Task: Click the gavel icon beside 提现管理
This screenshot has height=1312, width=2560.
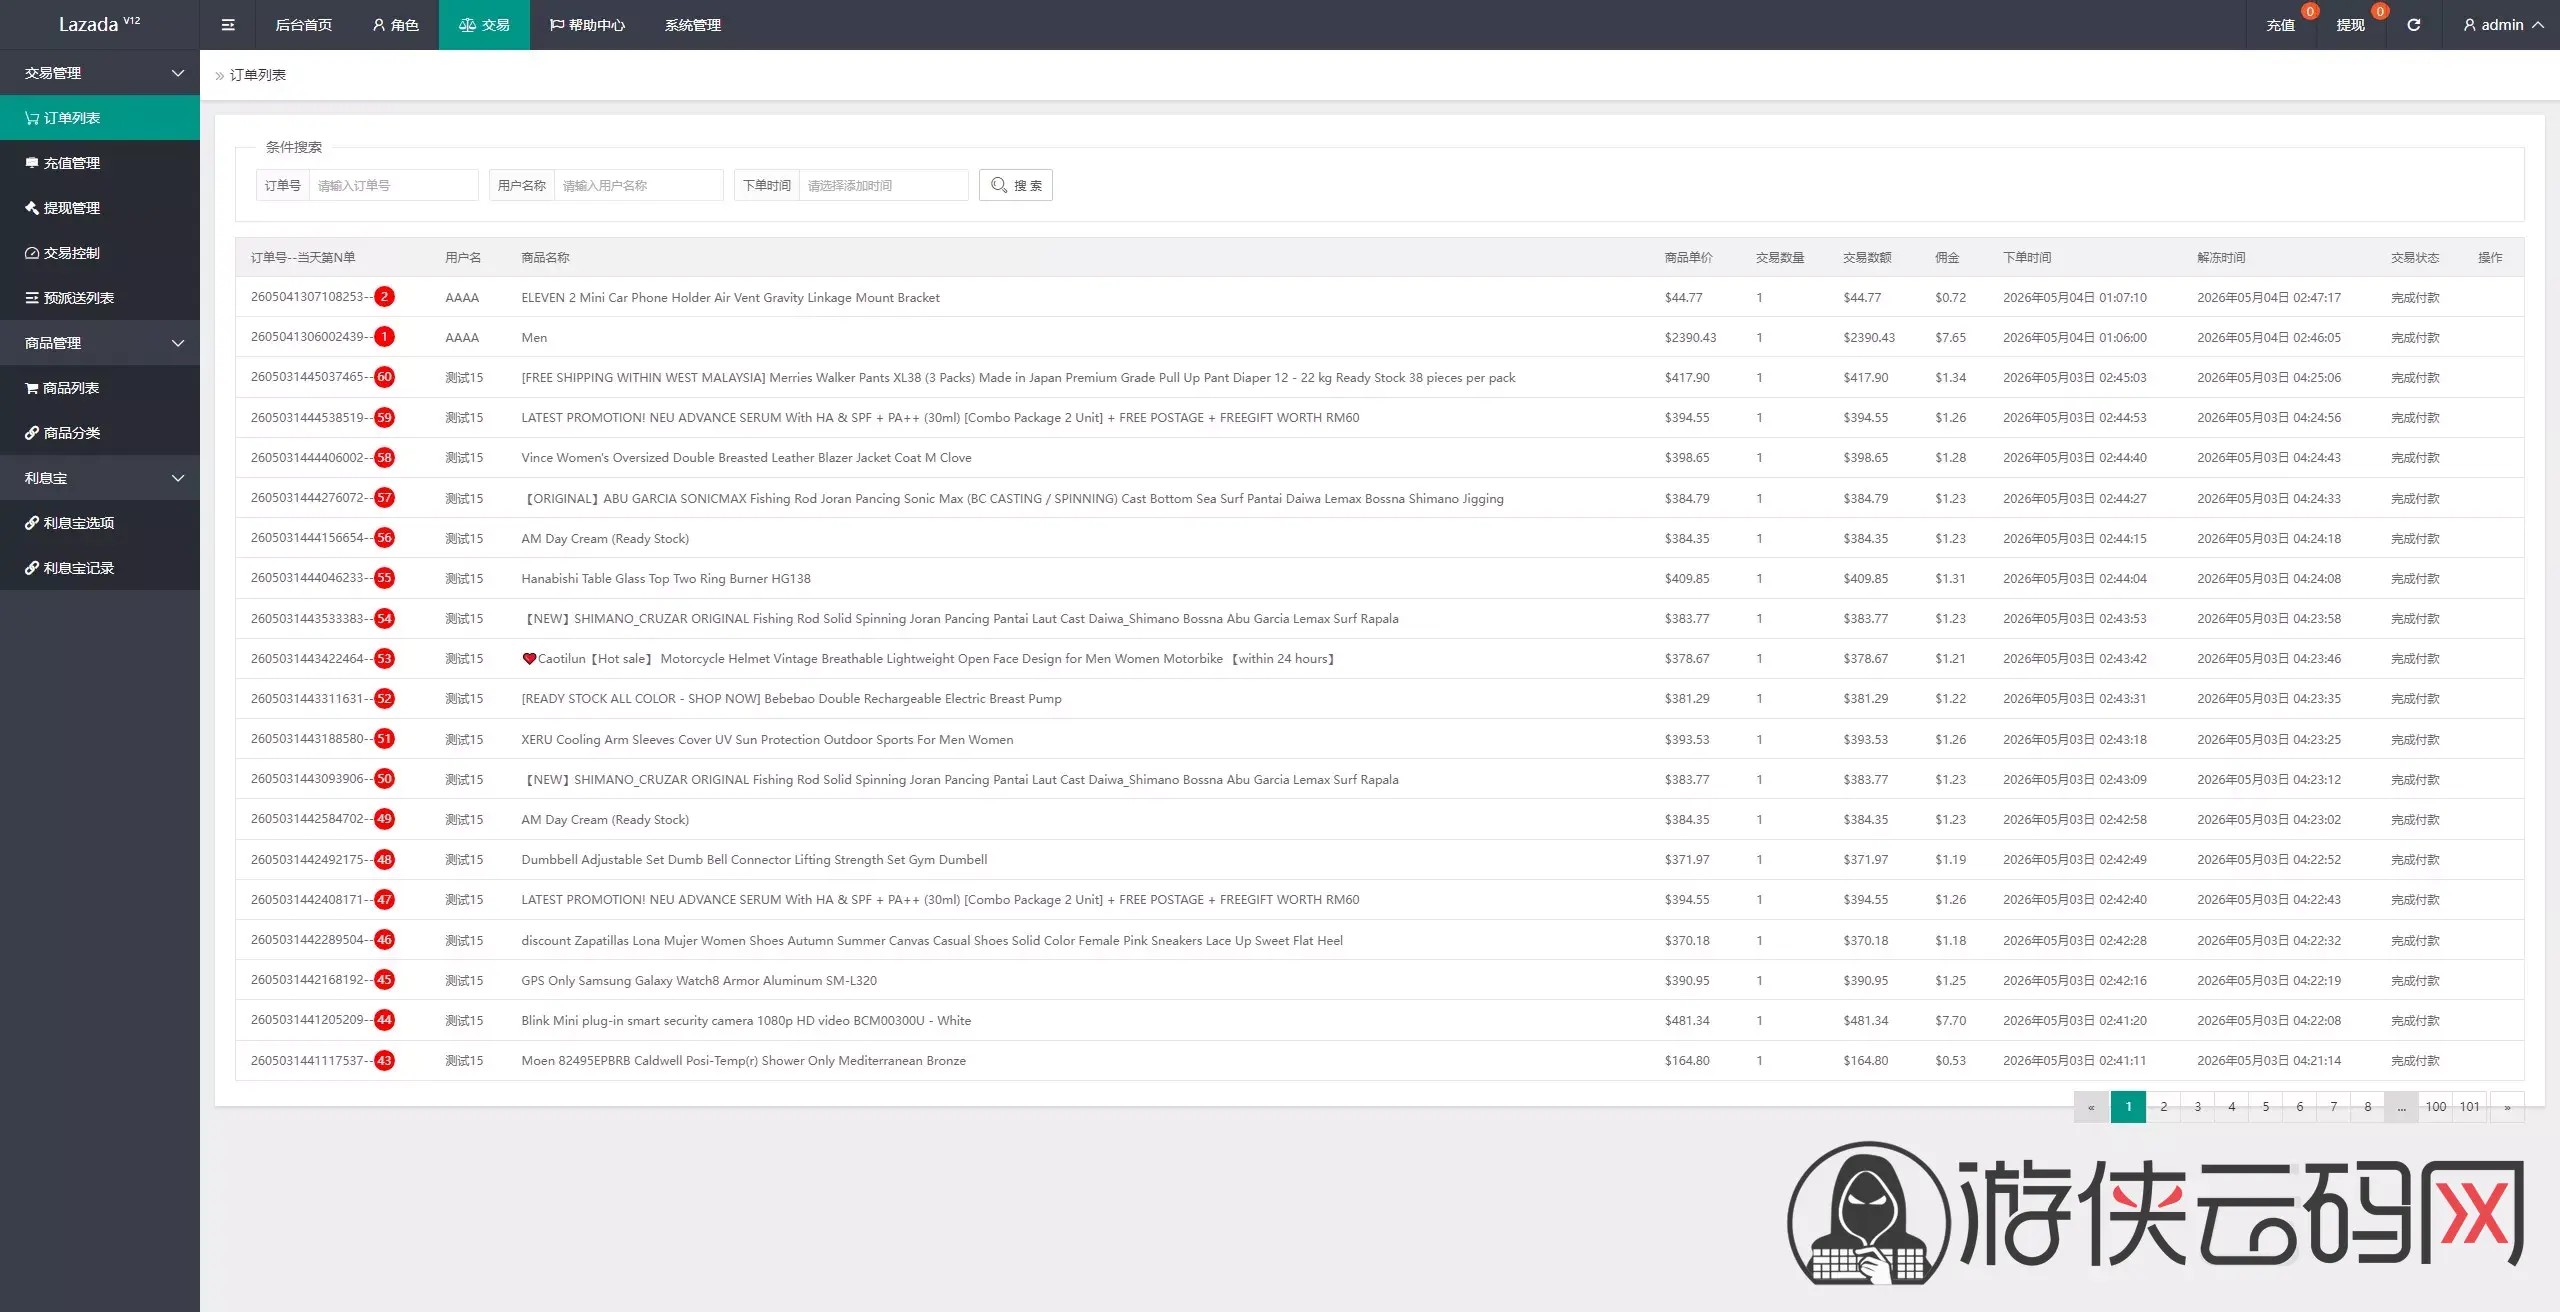Action: pyautogui.click(x=32, y=208)
